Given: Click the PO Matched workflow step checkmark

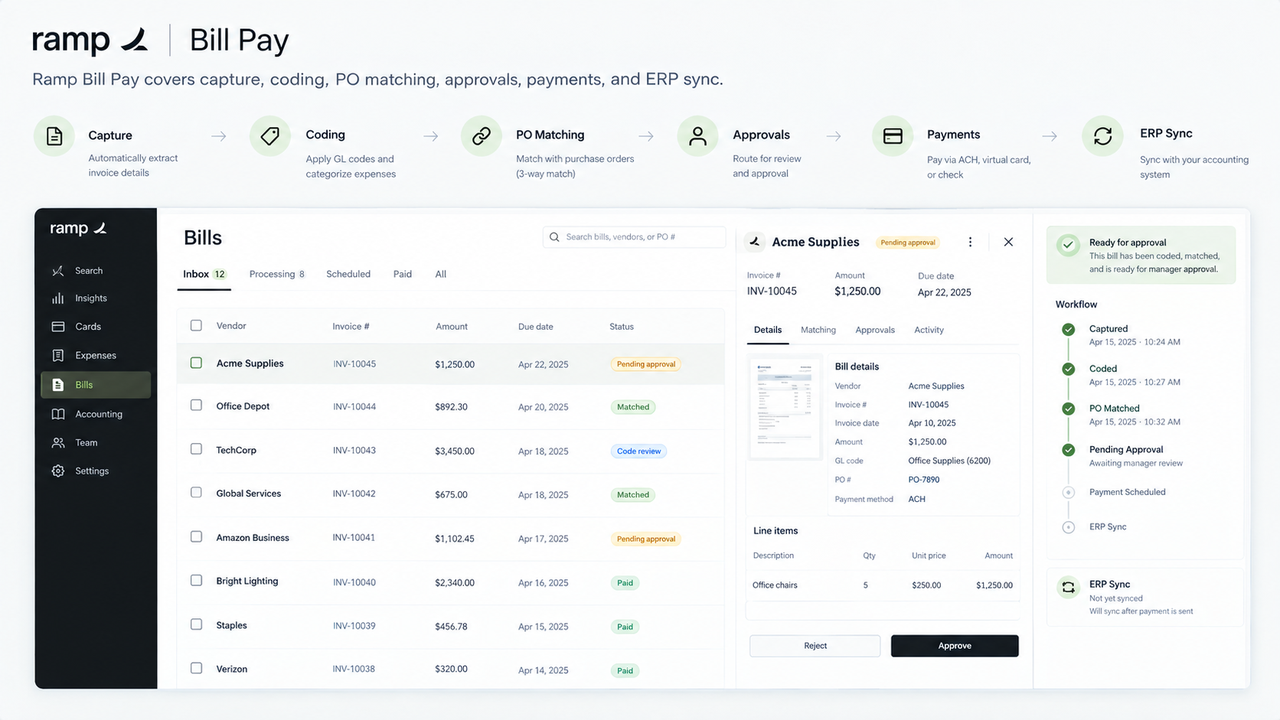Looking at the screenshot, I should click(1068, 409).
